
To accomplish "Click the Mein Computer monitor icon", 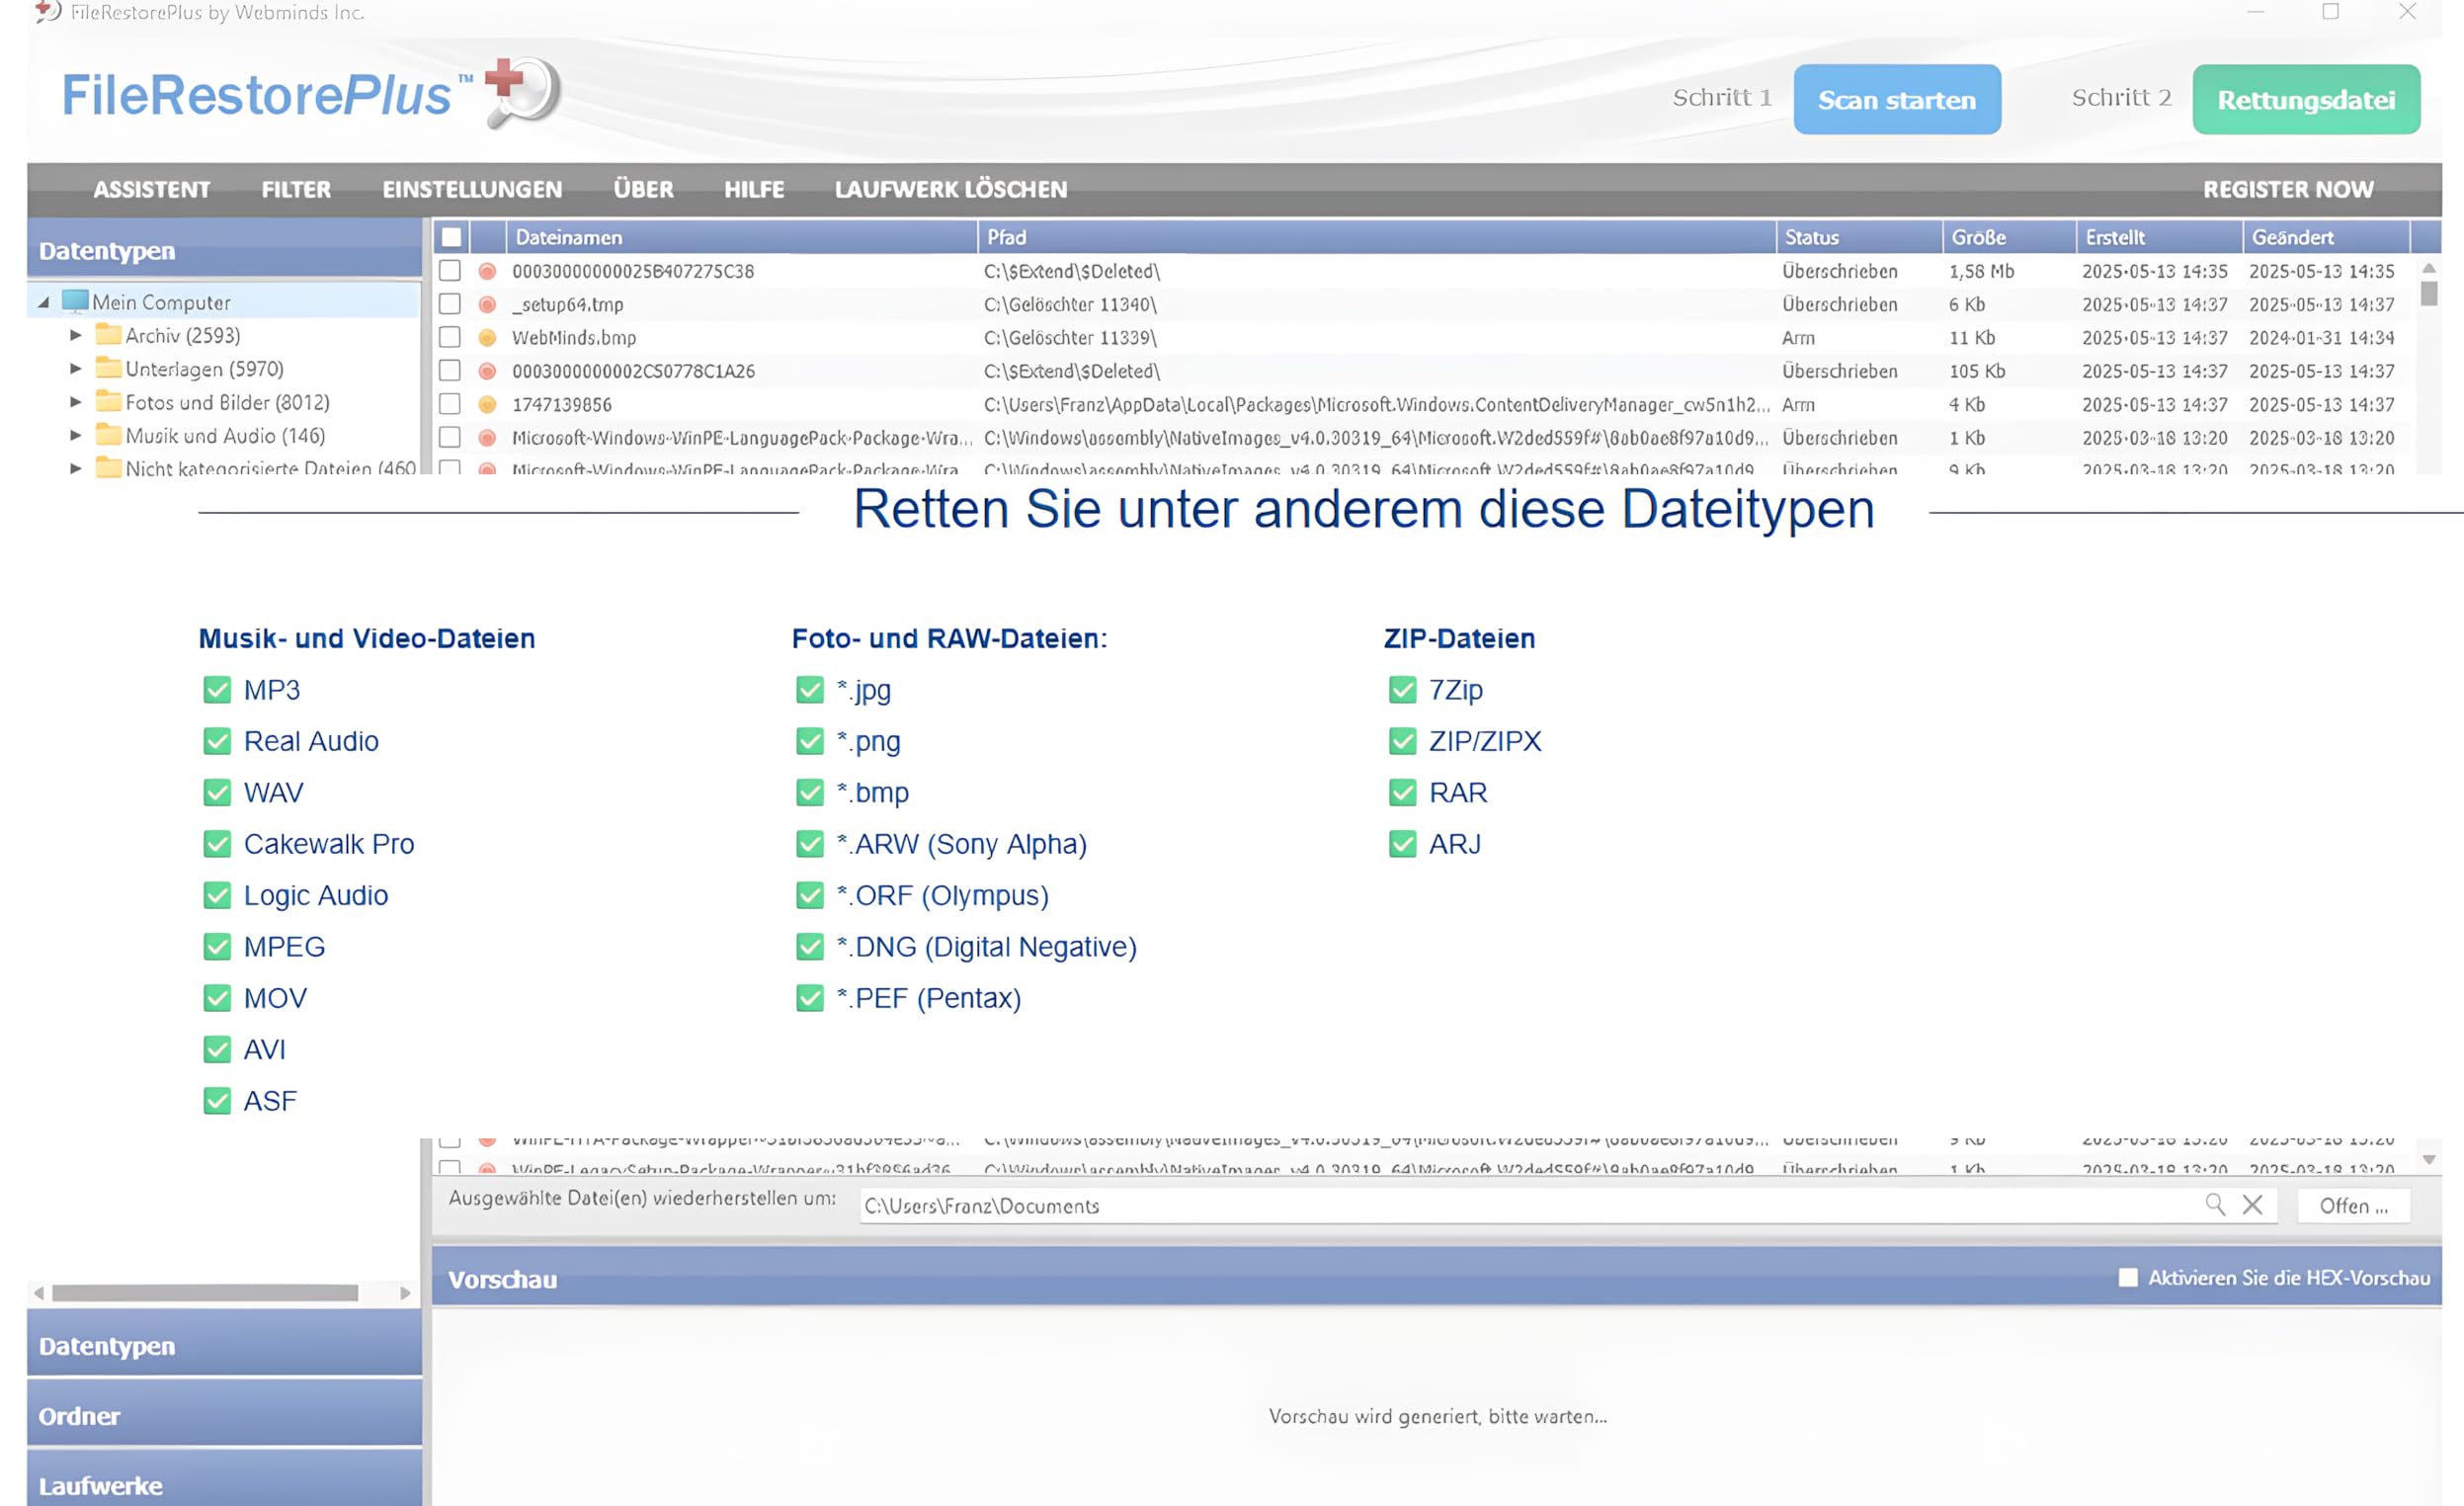I will pyautogui.click(x=75, y=301).
